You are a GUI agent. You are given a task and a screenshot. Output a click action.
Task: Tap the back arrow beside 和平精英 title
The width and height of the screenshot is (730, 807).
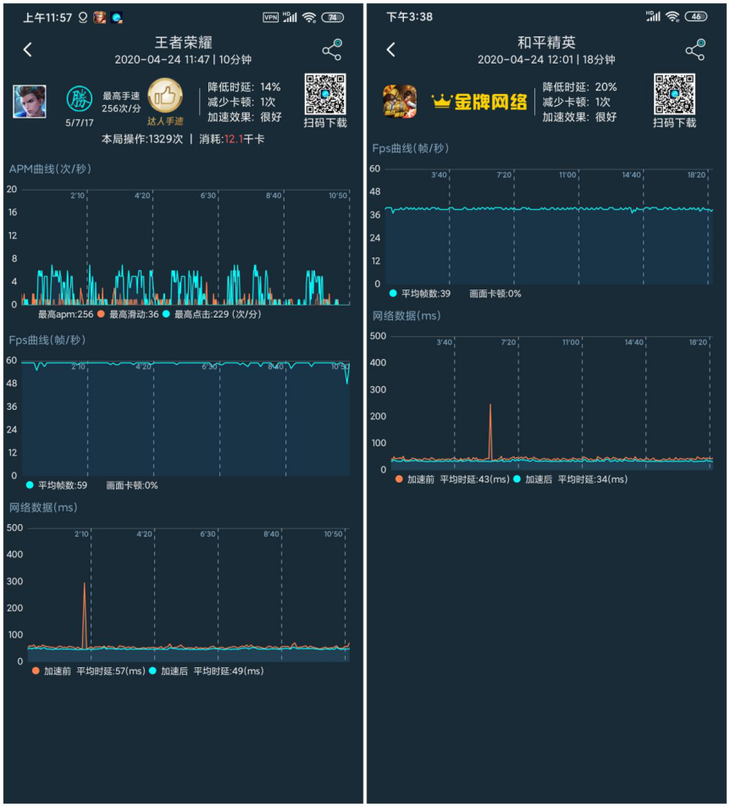click(391, 50)
